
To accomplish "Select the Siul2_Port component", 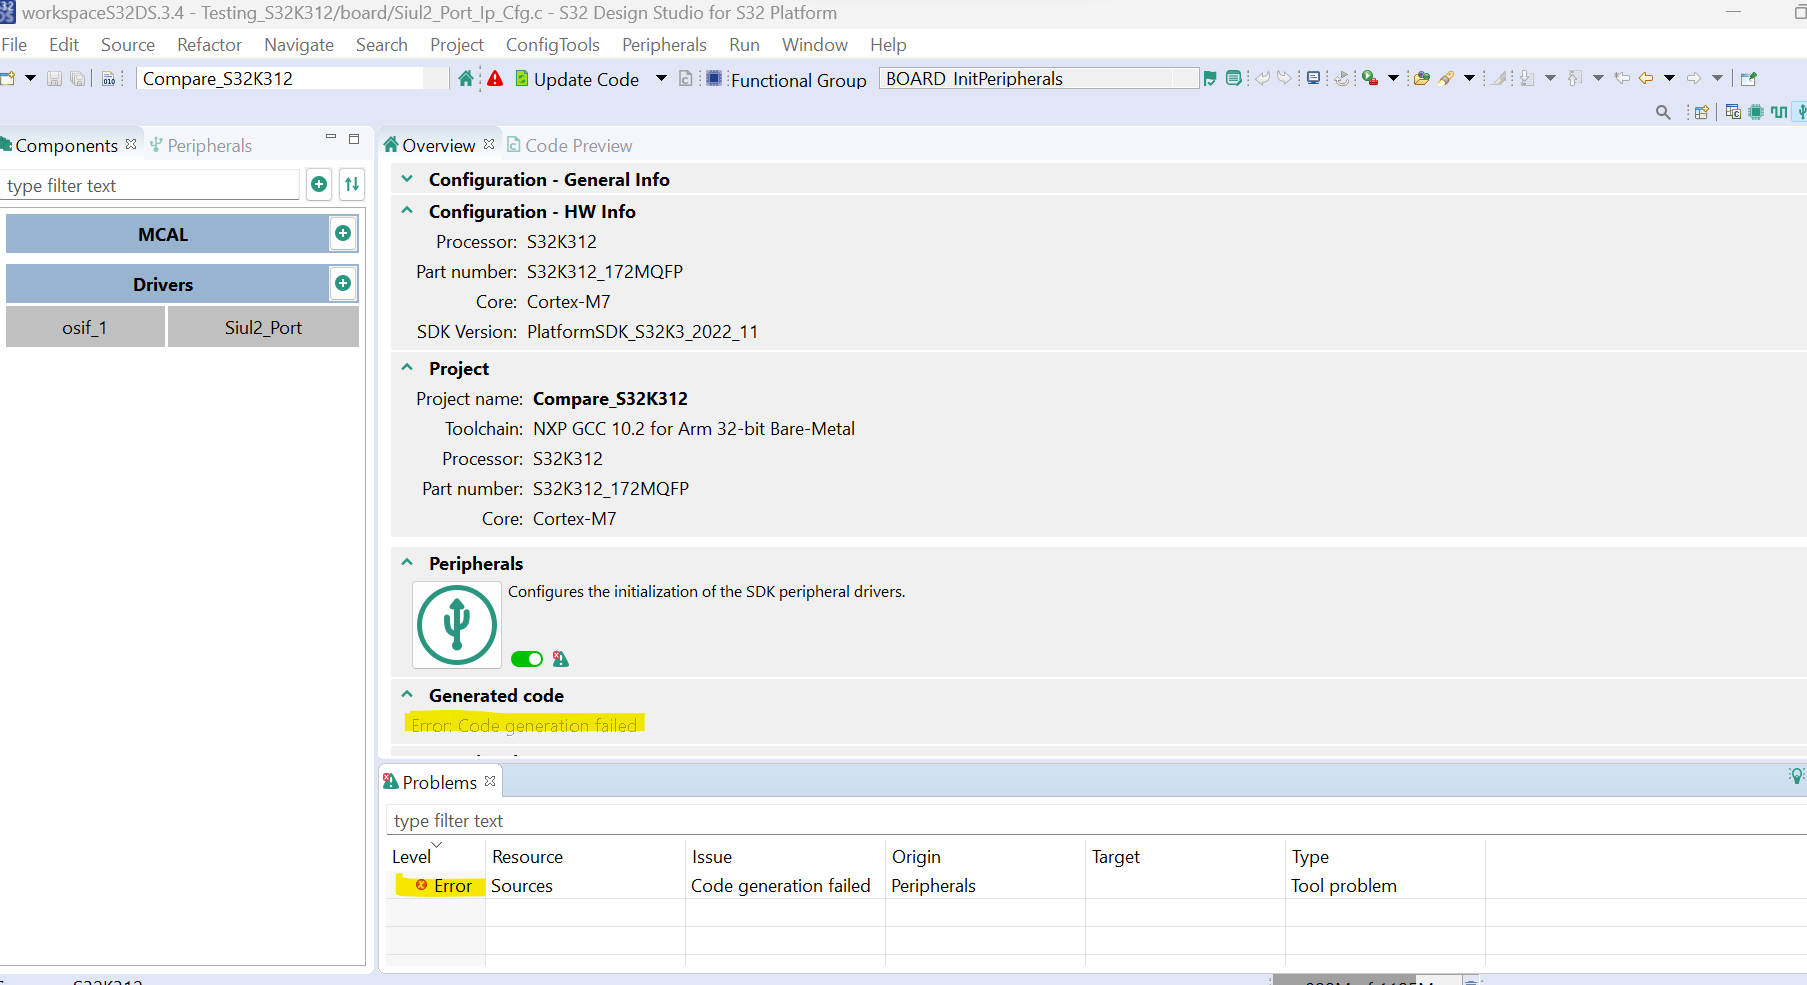I will click(x=263, y=326).
